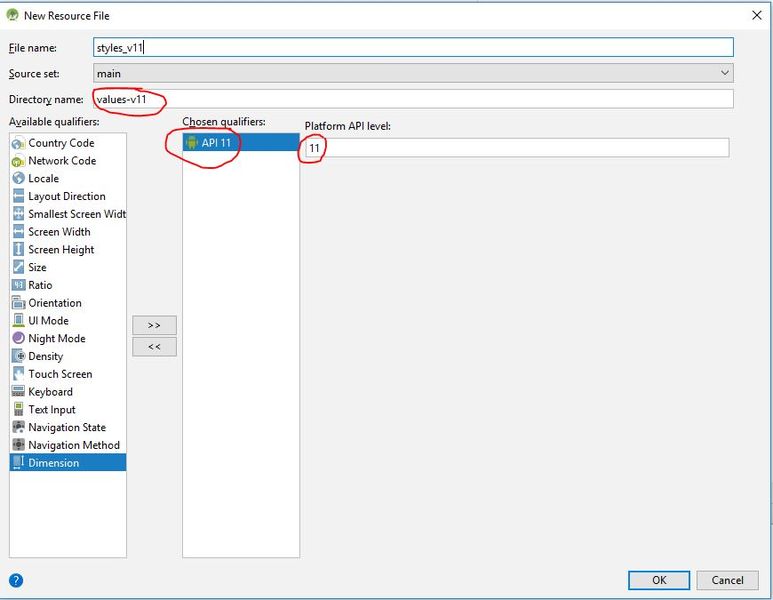Add qualifier with the >> button
Screen dimensions: 773x600
point(154,325)
